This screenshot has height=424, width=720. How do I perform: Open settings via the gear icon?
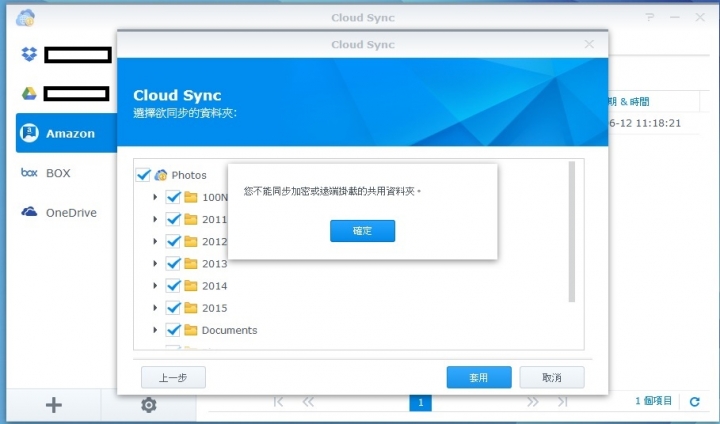148,405
